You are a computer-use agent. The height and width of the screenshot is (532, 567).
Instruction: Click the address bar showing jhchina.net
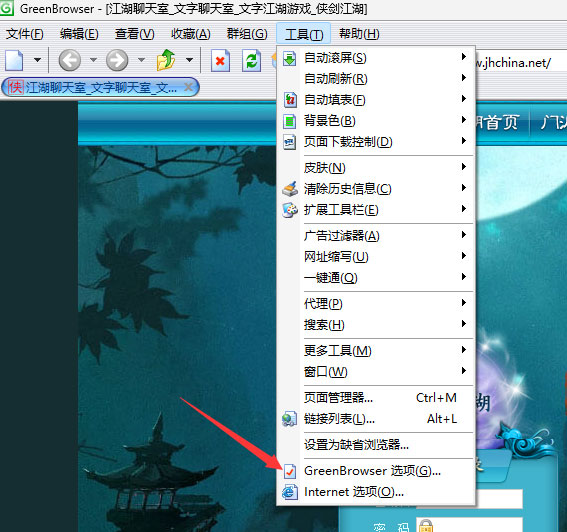(521, 63)
